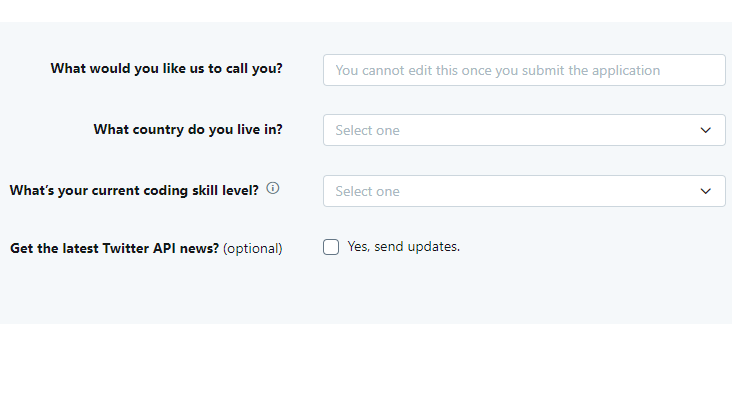Click the 'What would you like us to call you?' label
This screenshot has width=732, height=420.
[x=167, y=69]
